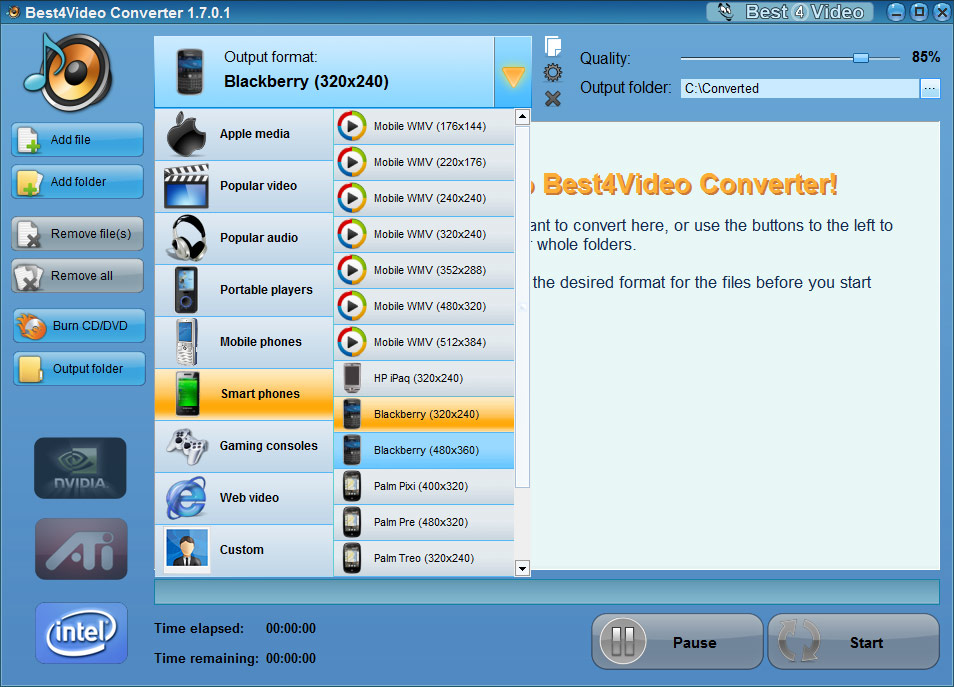Click the Blackberry phone icon in Output format header

(190, 72)
